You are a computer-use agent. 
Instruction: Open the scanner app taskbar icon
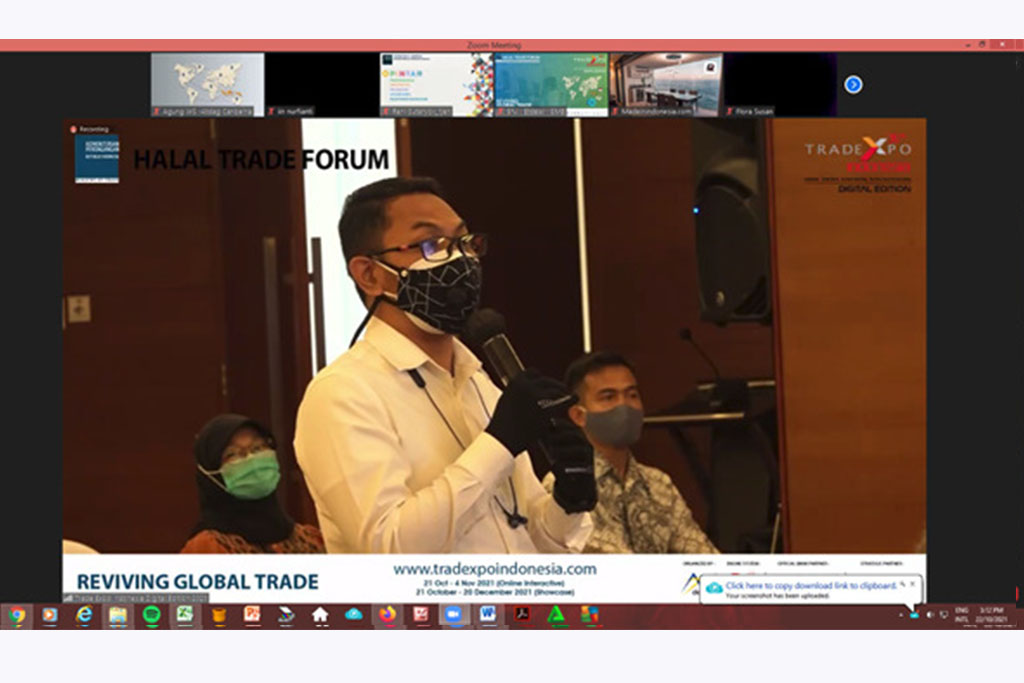tap(286, 615)
